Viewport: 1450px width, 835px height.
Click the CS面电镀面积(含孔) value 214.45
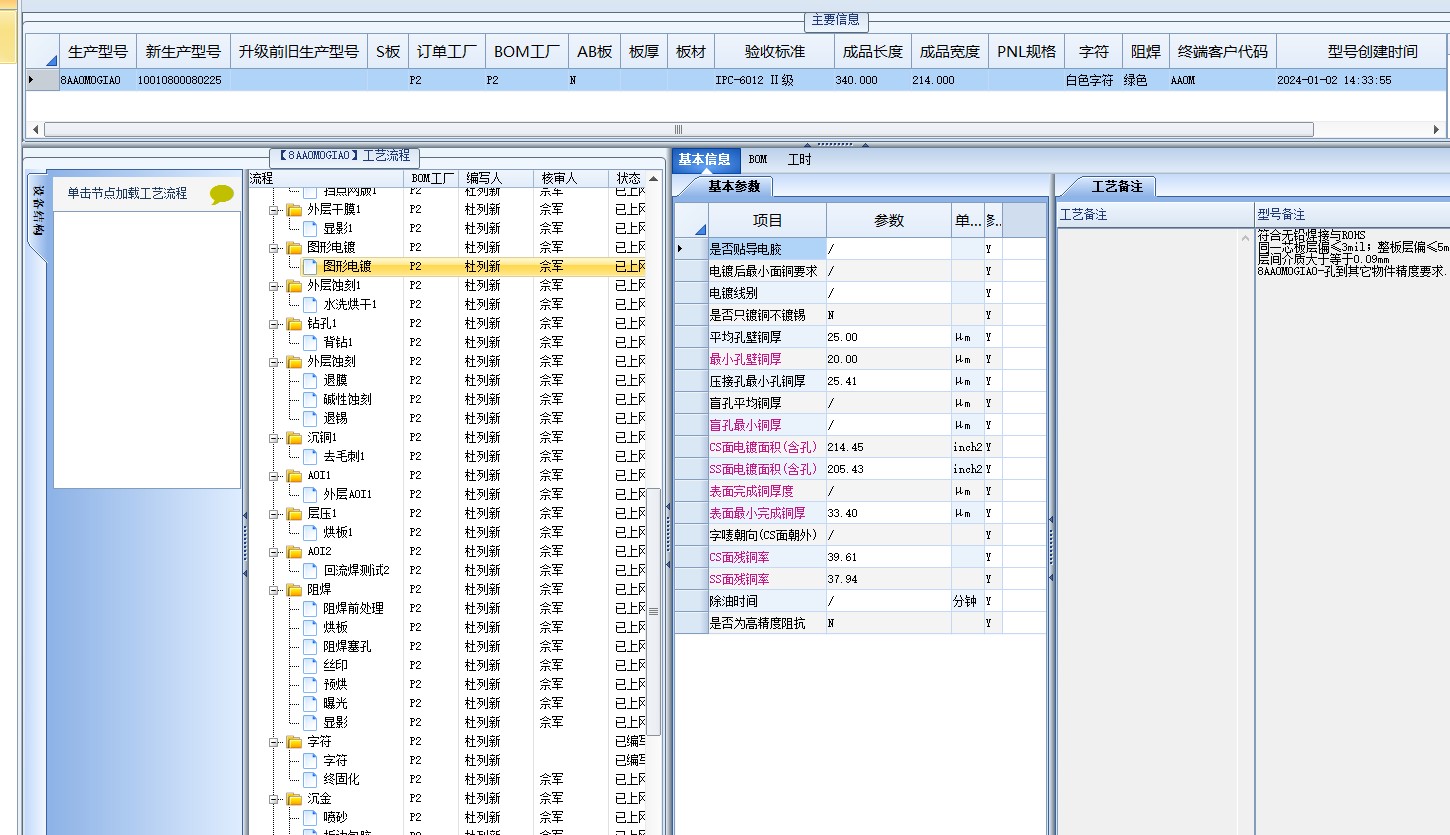click(x=888, y=447)
